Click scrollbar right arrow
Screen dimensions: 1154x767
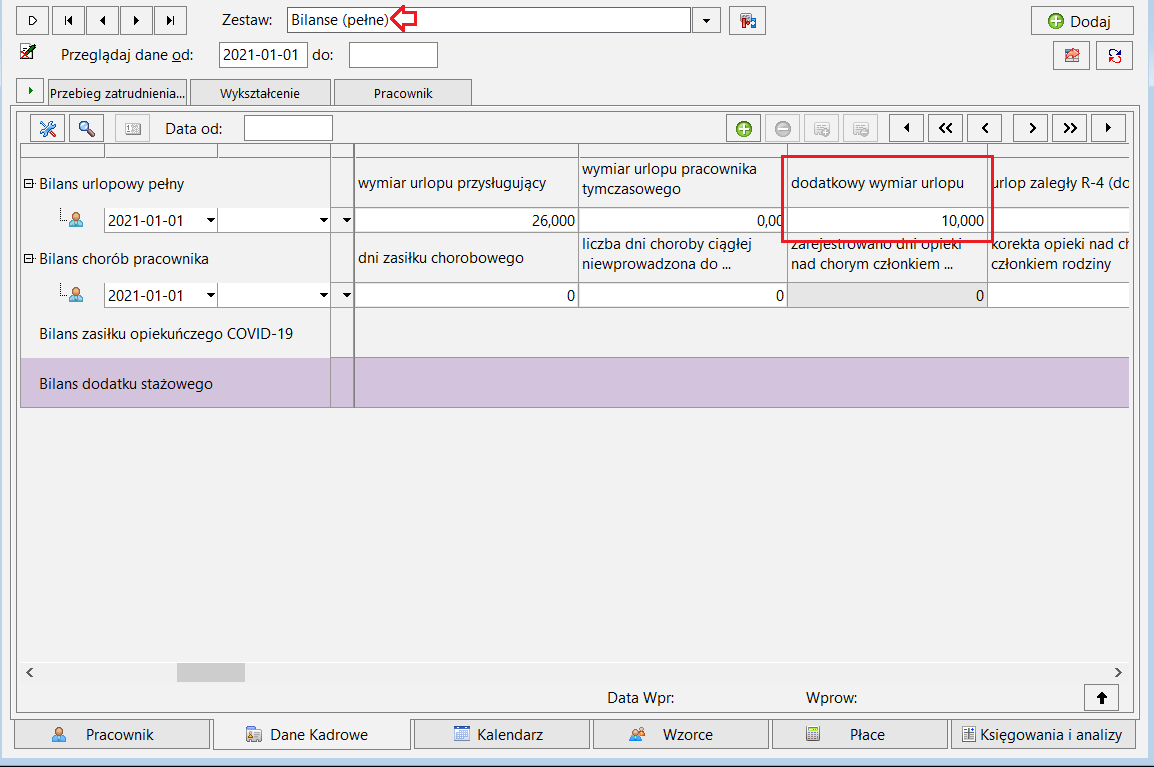1118,672
